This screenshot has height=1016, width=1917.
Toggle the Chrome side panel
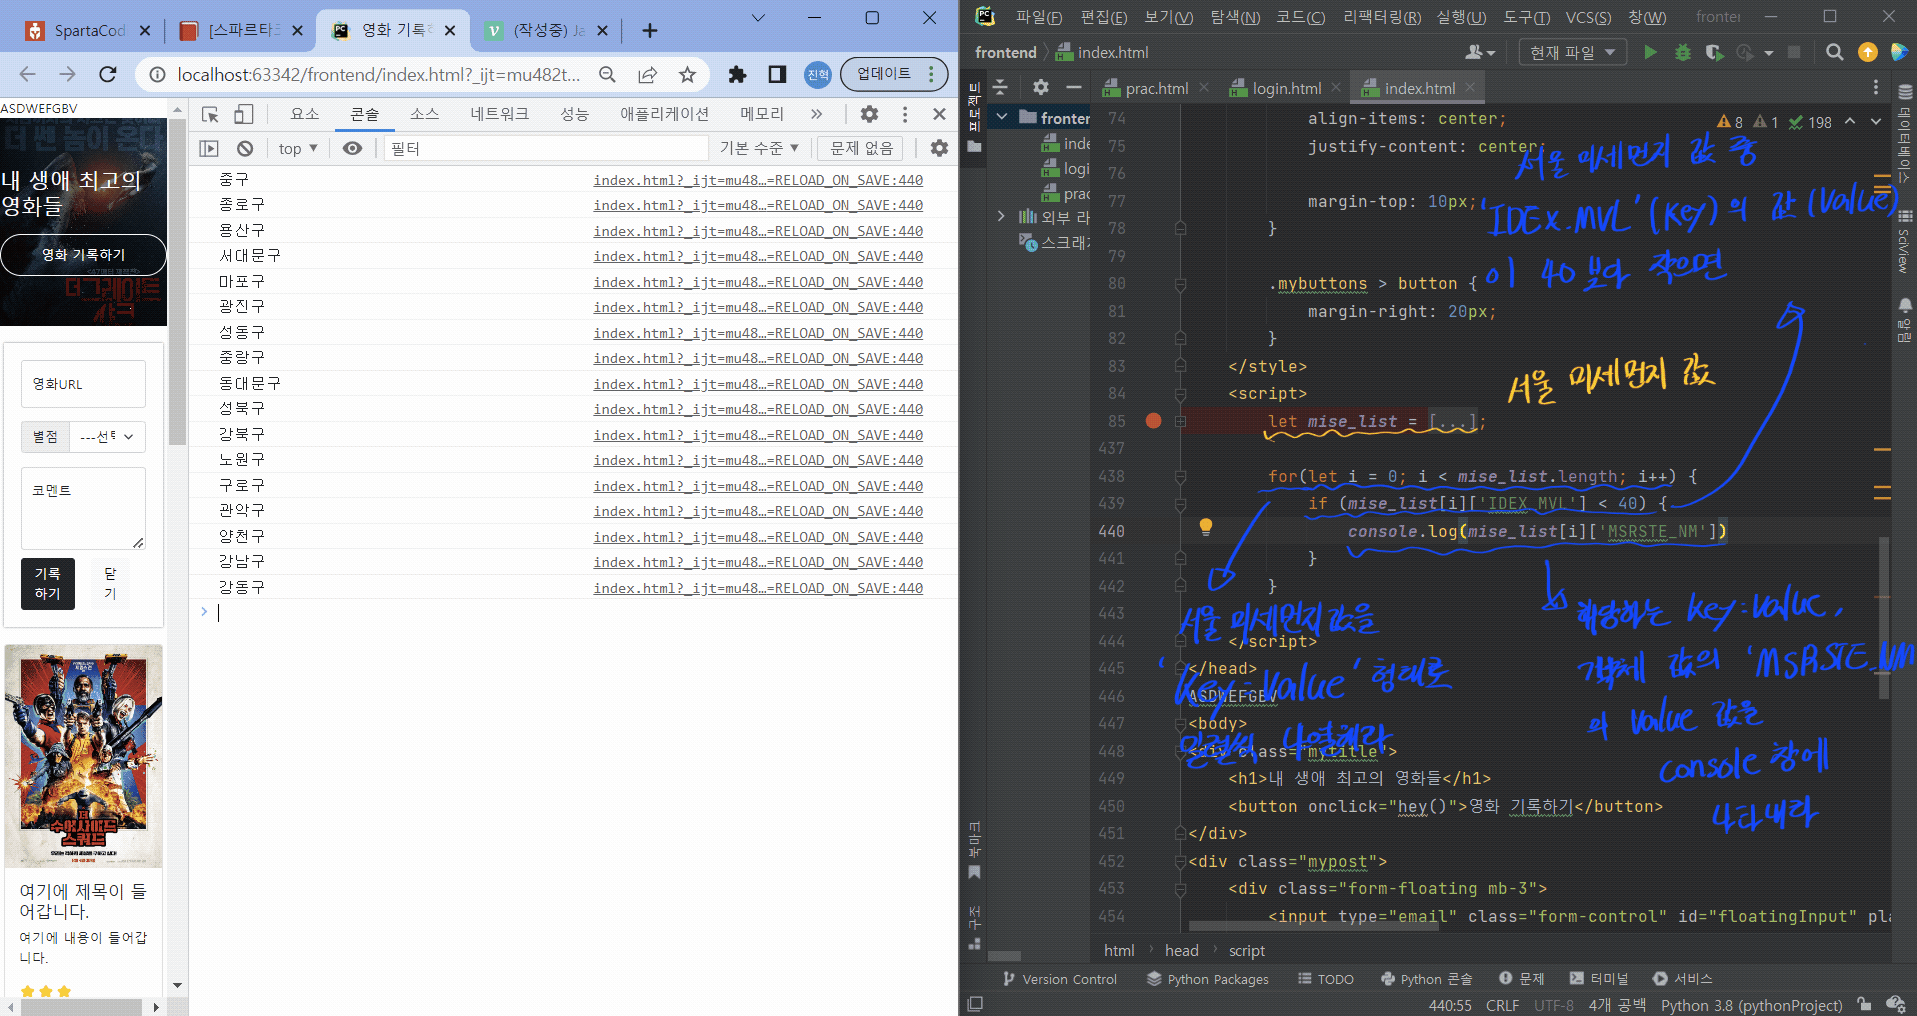click(777, 74)
